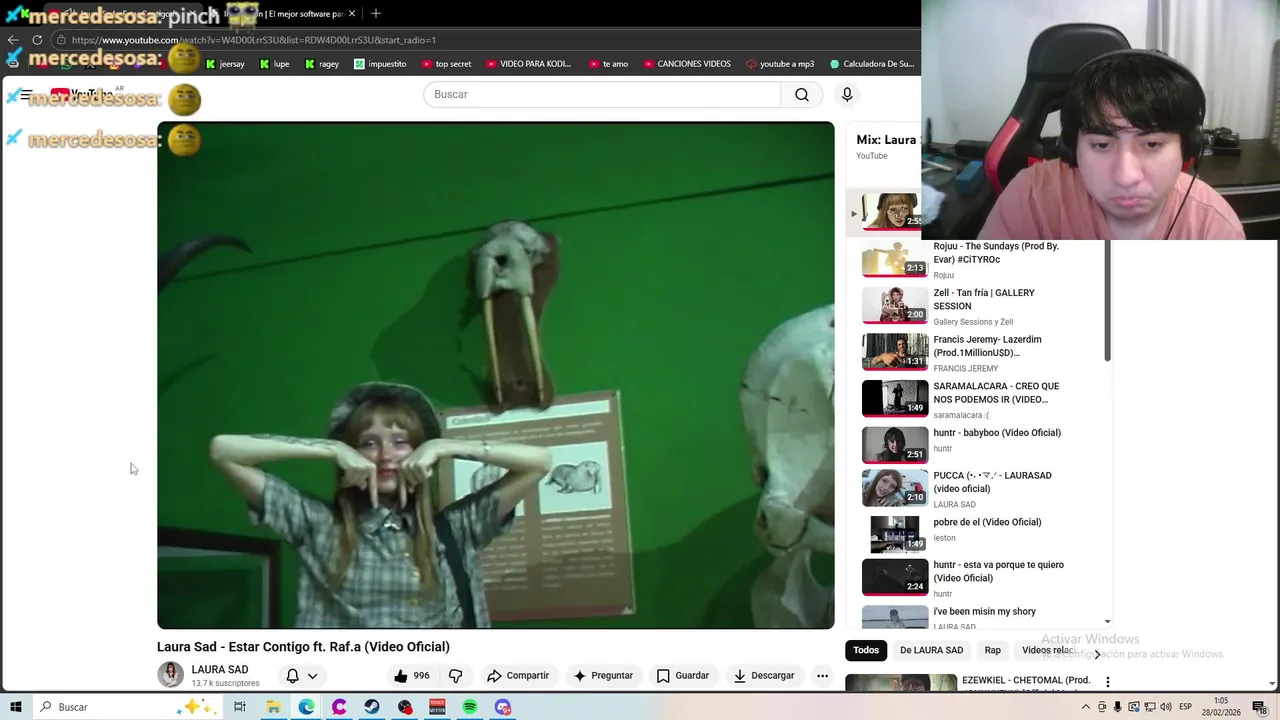This screenshot has width=1280, height=720.
Task: Open 'Calculadora De Su...' bookmark
Action: tap(871, 64)
